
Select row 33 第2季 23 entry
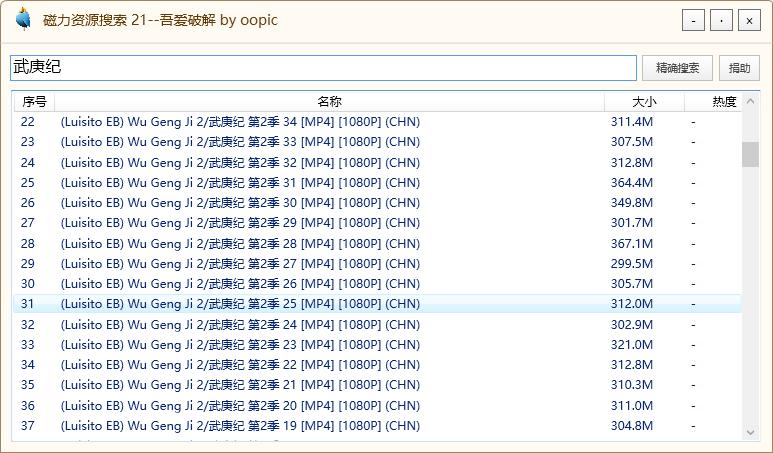pos(377,345)
